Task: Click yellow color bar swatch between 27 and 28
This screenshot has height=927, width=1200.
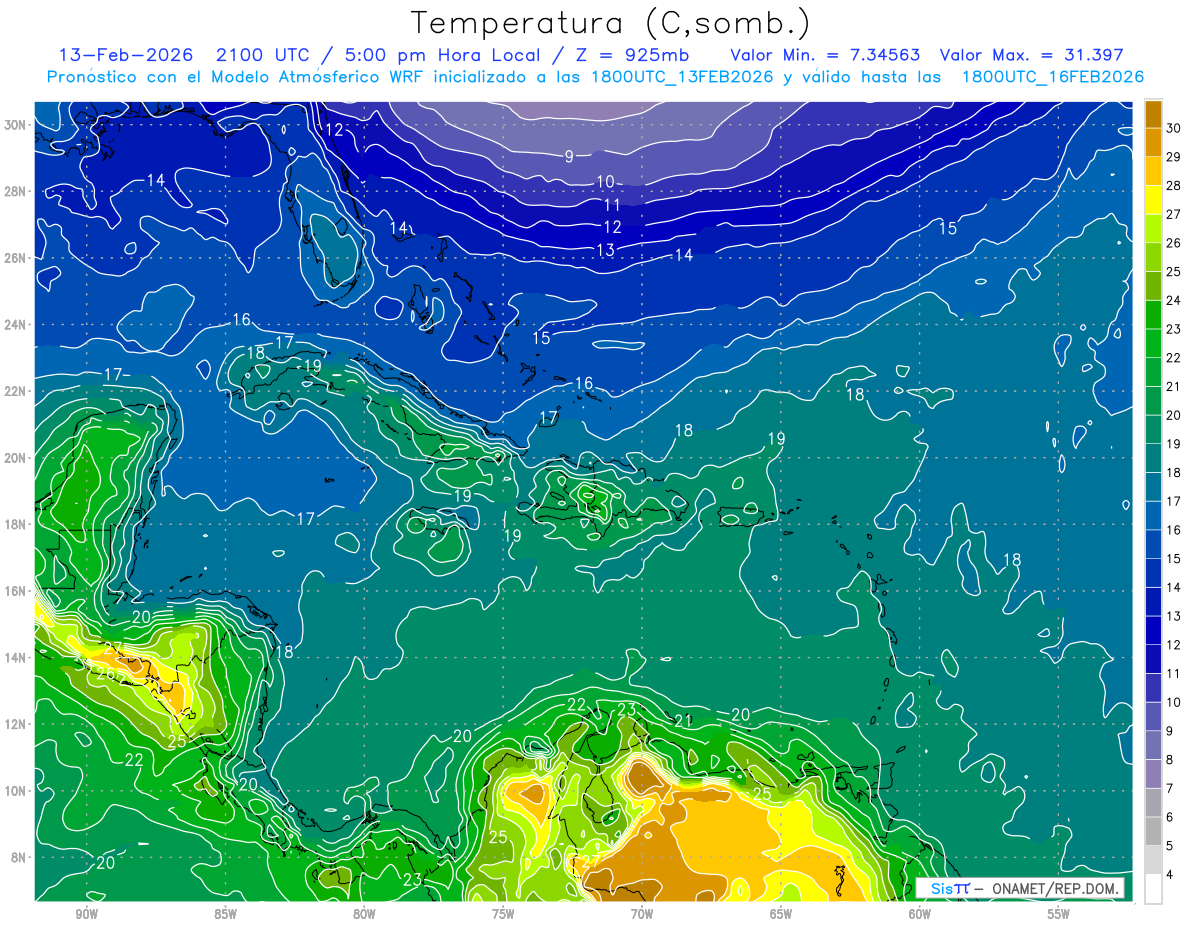Action: (1153, 200)
